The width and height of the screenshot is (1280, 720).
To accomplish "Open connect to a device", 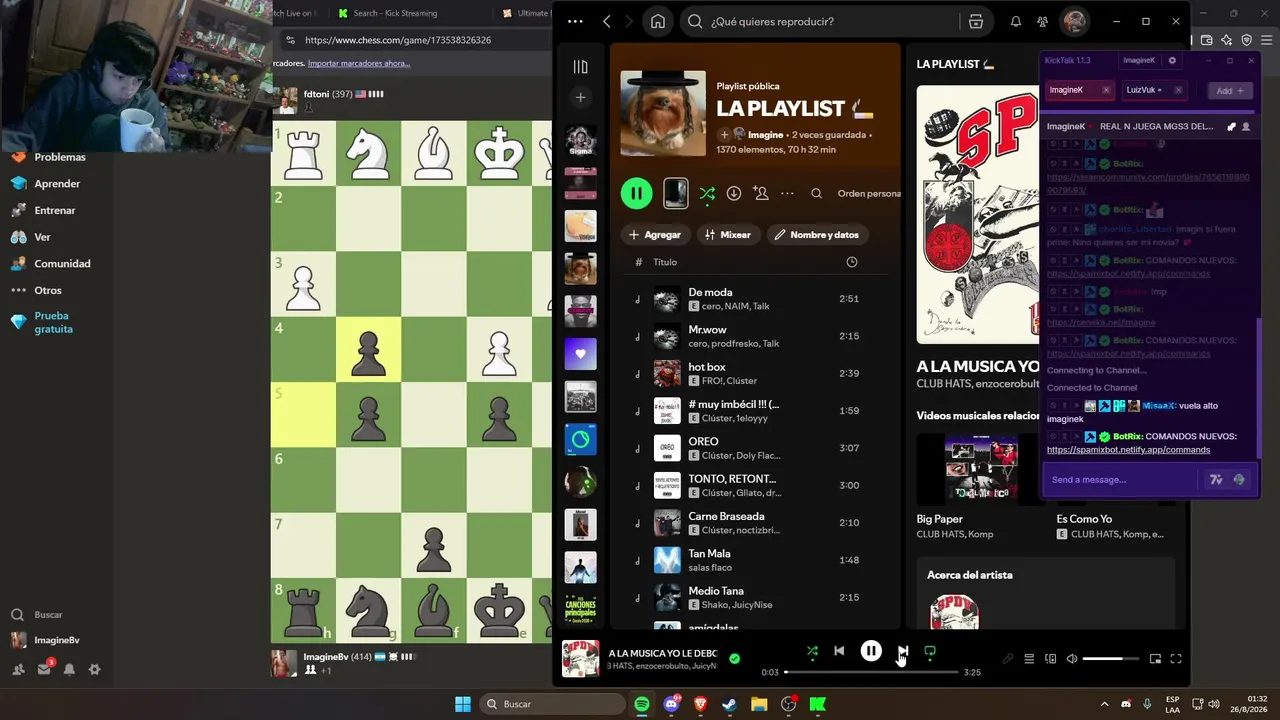I will (1051, 659).
